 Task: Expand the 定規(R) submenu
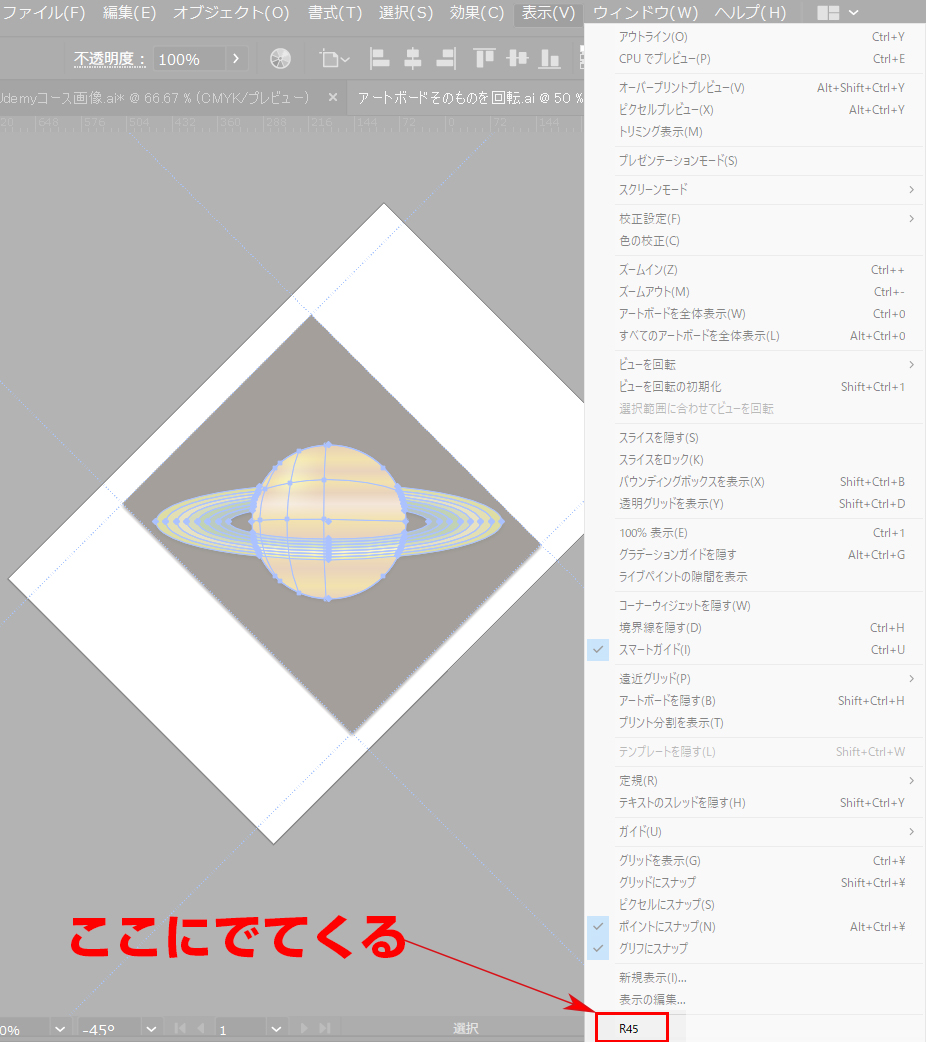pyautogui.click(x=755, y=781)
